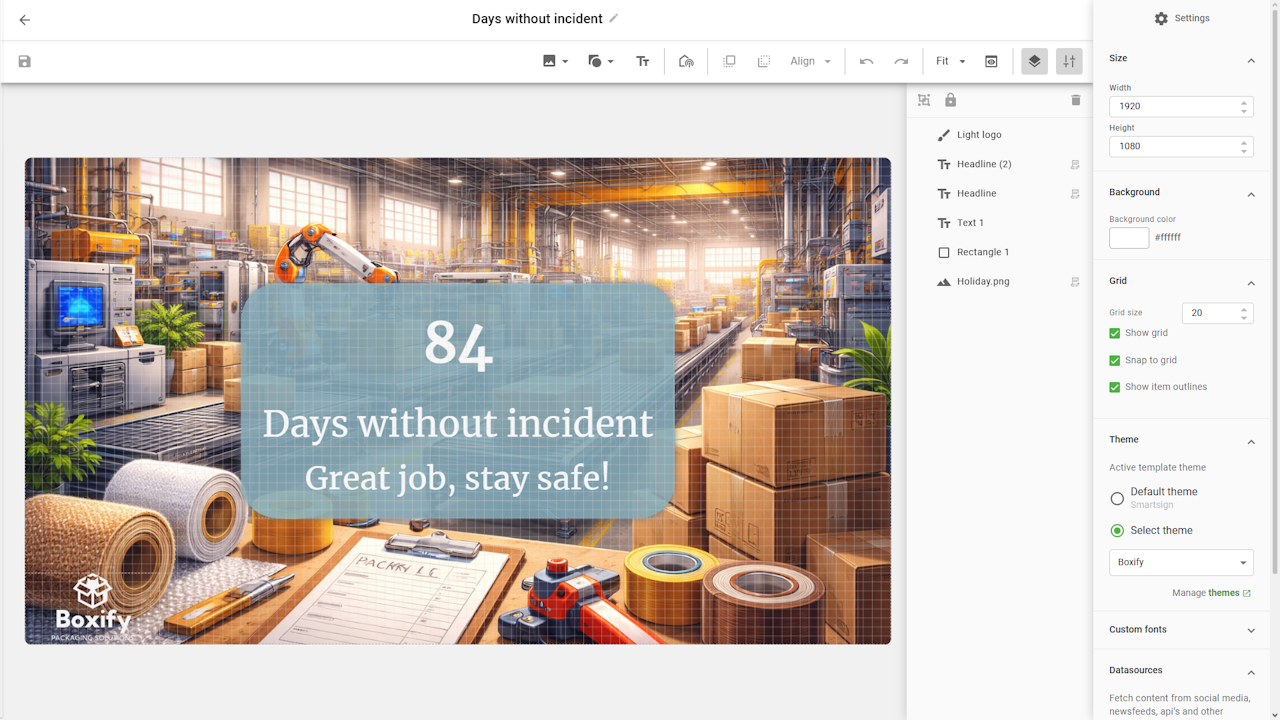Click the pencil icon to rename the template
This screenshot has width=1280, height=720.
pos(614,18)
